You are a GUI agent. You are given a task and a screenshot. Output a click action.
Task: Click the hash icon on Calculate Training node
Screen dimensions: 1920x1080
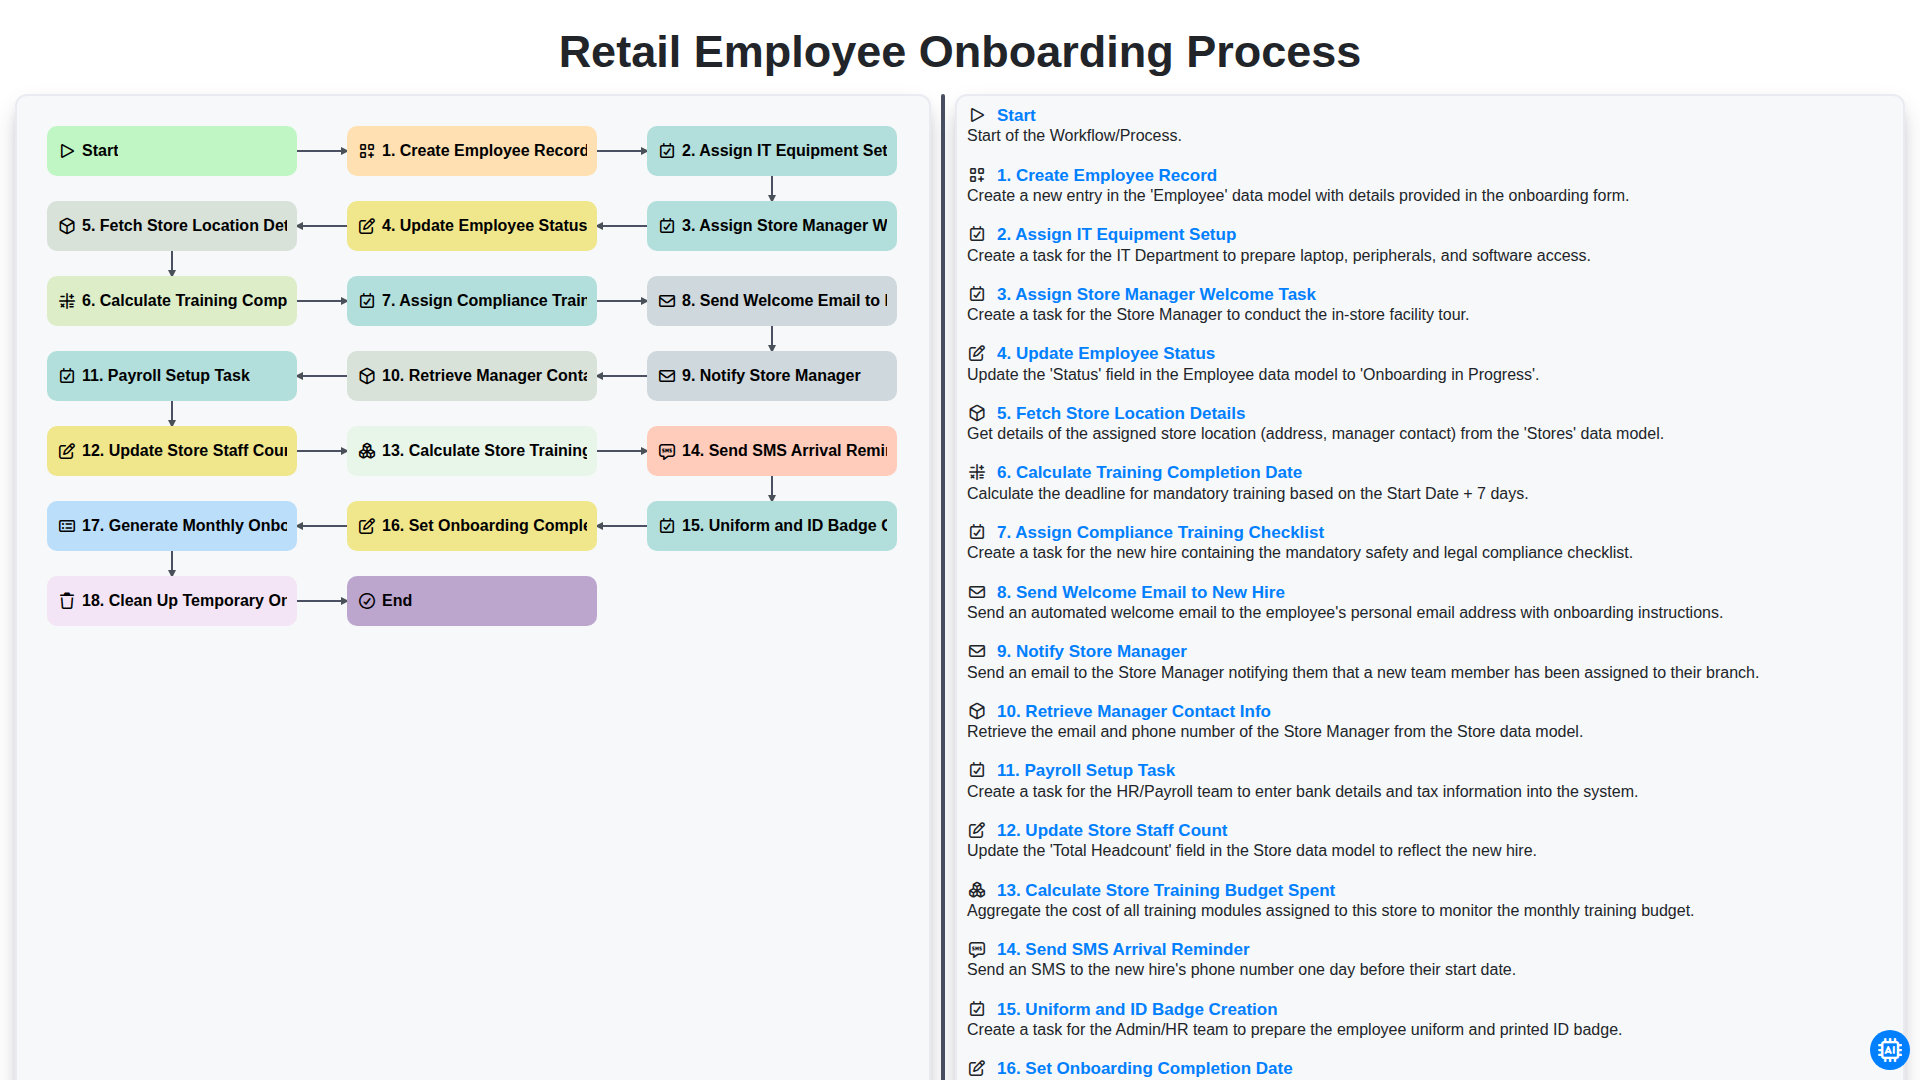click(67, 301)
